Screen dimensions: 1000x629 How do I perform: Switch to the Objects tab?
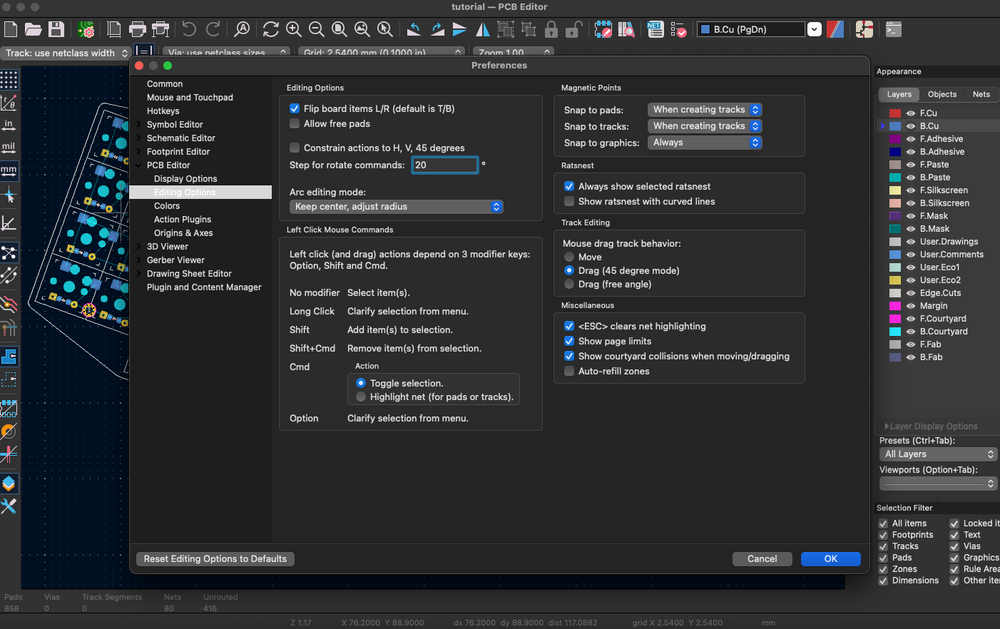(x=943, y=94)
